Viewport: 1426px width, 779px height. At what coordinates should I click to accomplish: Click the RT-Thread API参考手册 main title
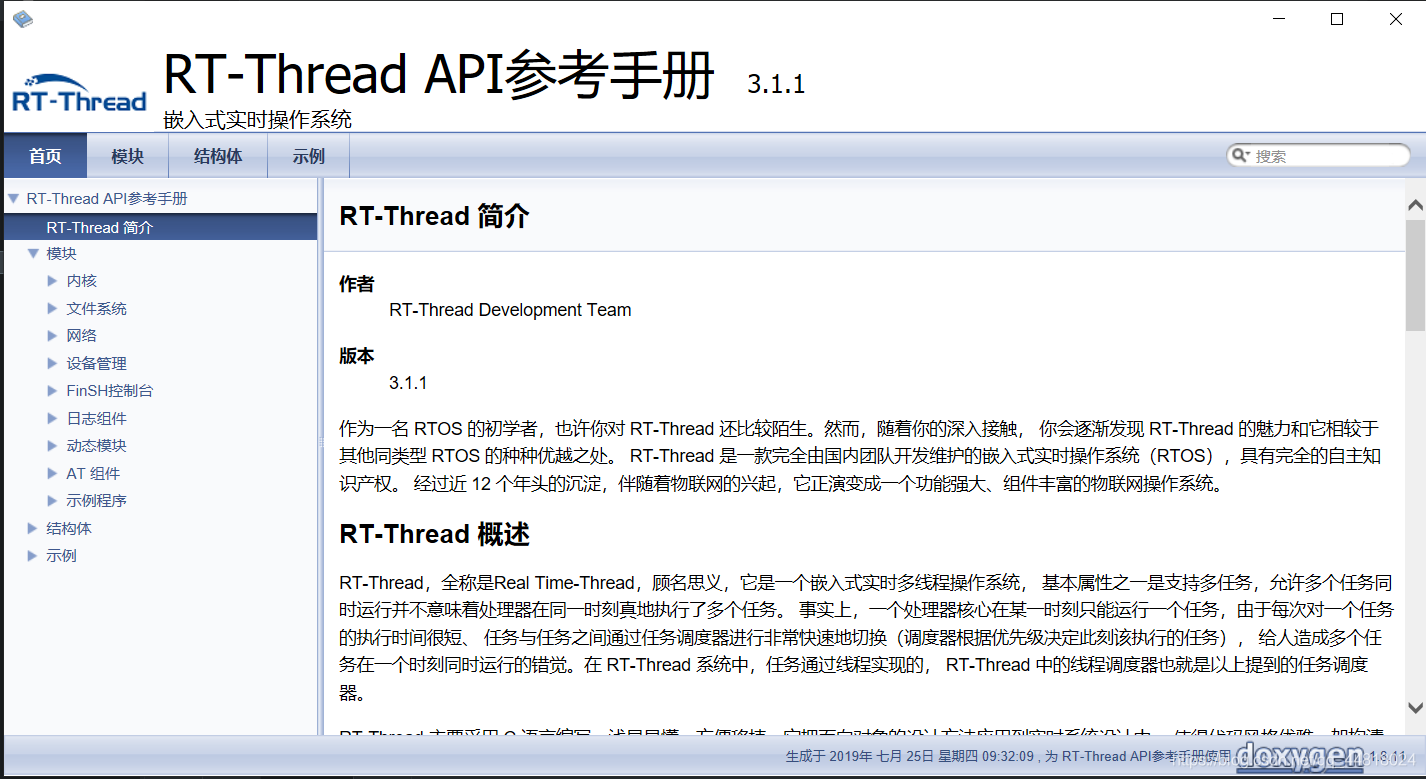[x=440, y=75]
